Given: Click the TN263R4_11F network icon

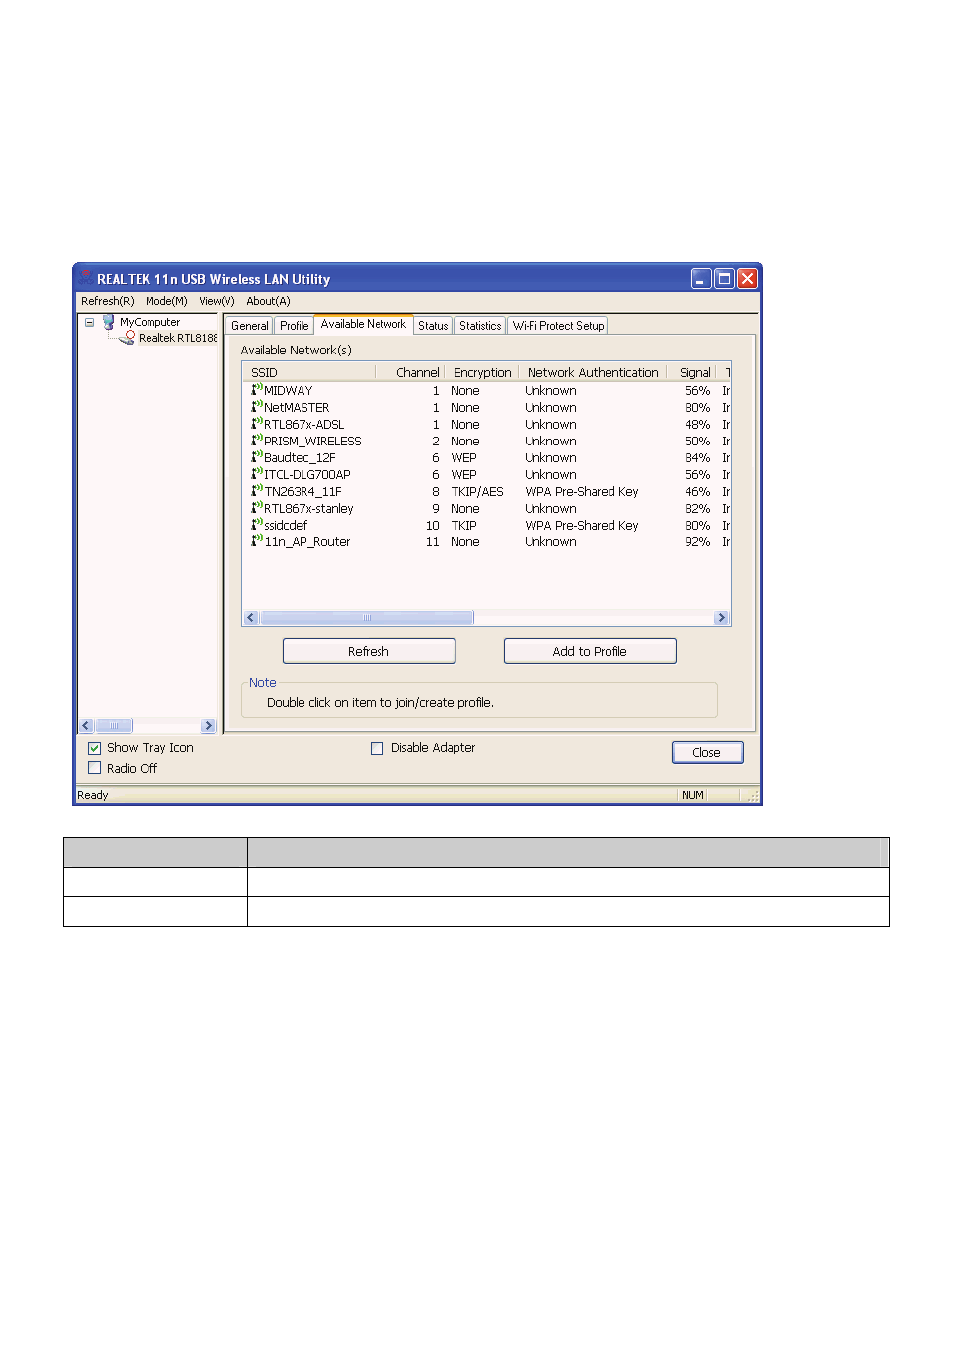Looking at the screenshot, I should click(x=257, y=491).
